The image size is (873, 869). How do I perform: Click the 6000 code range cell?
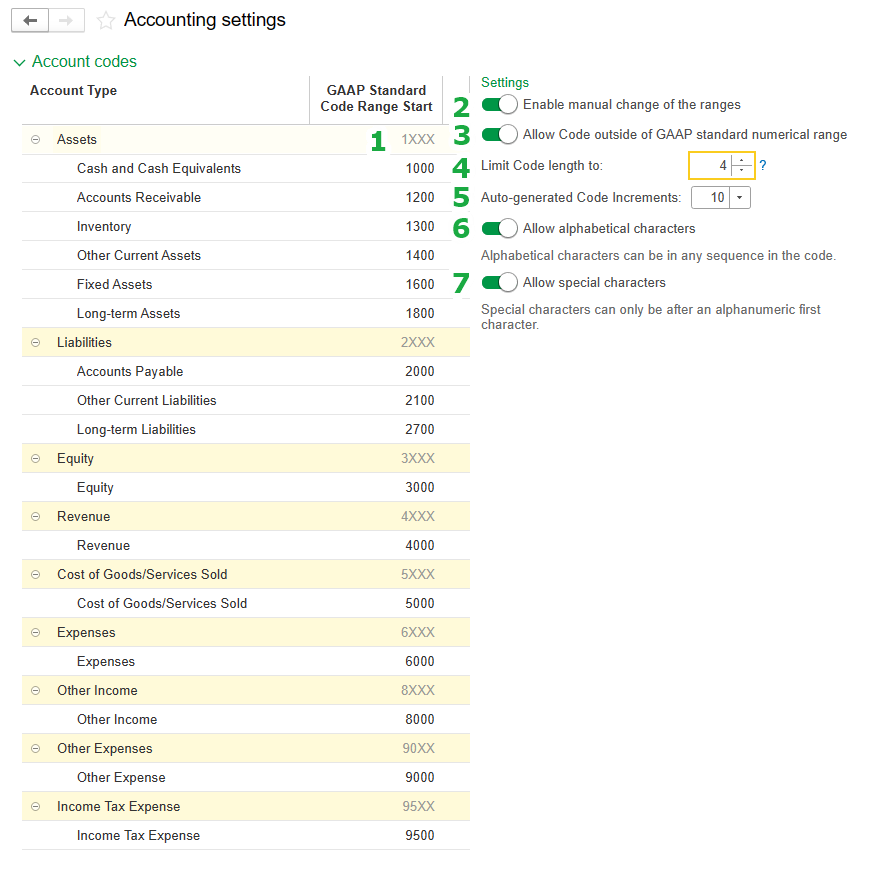[420, 661]
